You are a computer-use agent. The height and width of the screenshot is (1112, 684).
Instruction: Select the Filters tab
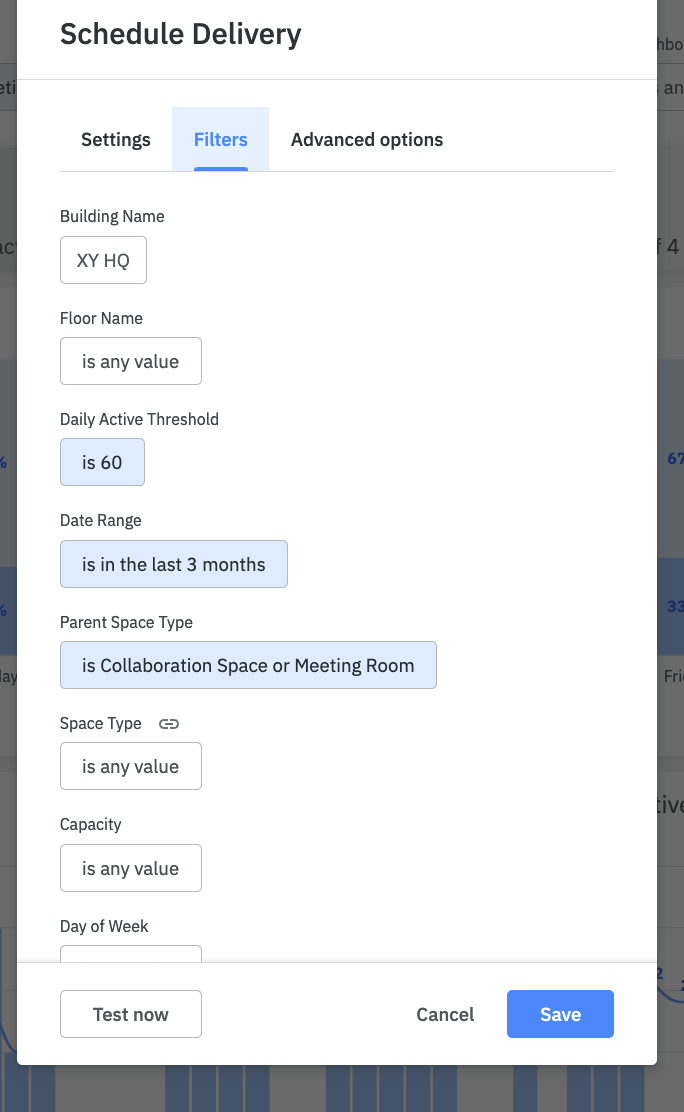pos(221,140)
